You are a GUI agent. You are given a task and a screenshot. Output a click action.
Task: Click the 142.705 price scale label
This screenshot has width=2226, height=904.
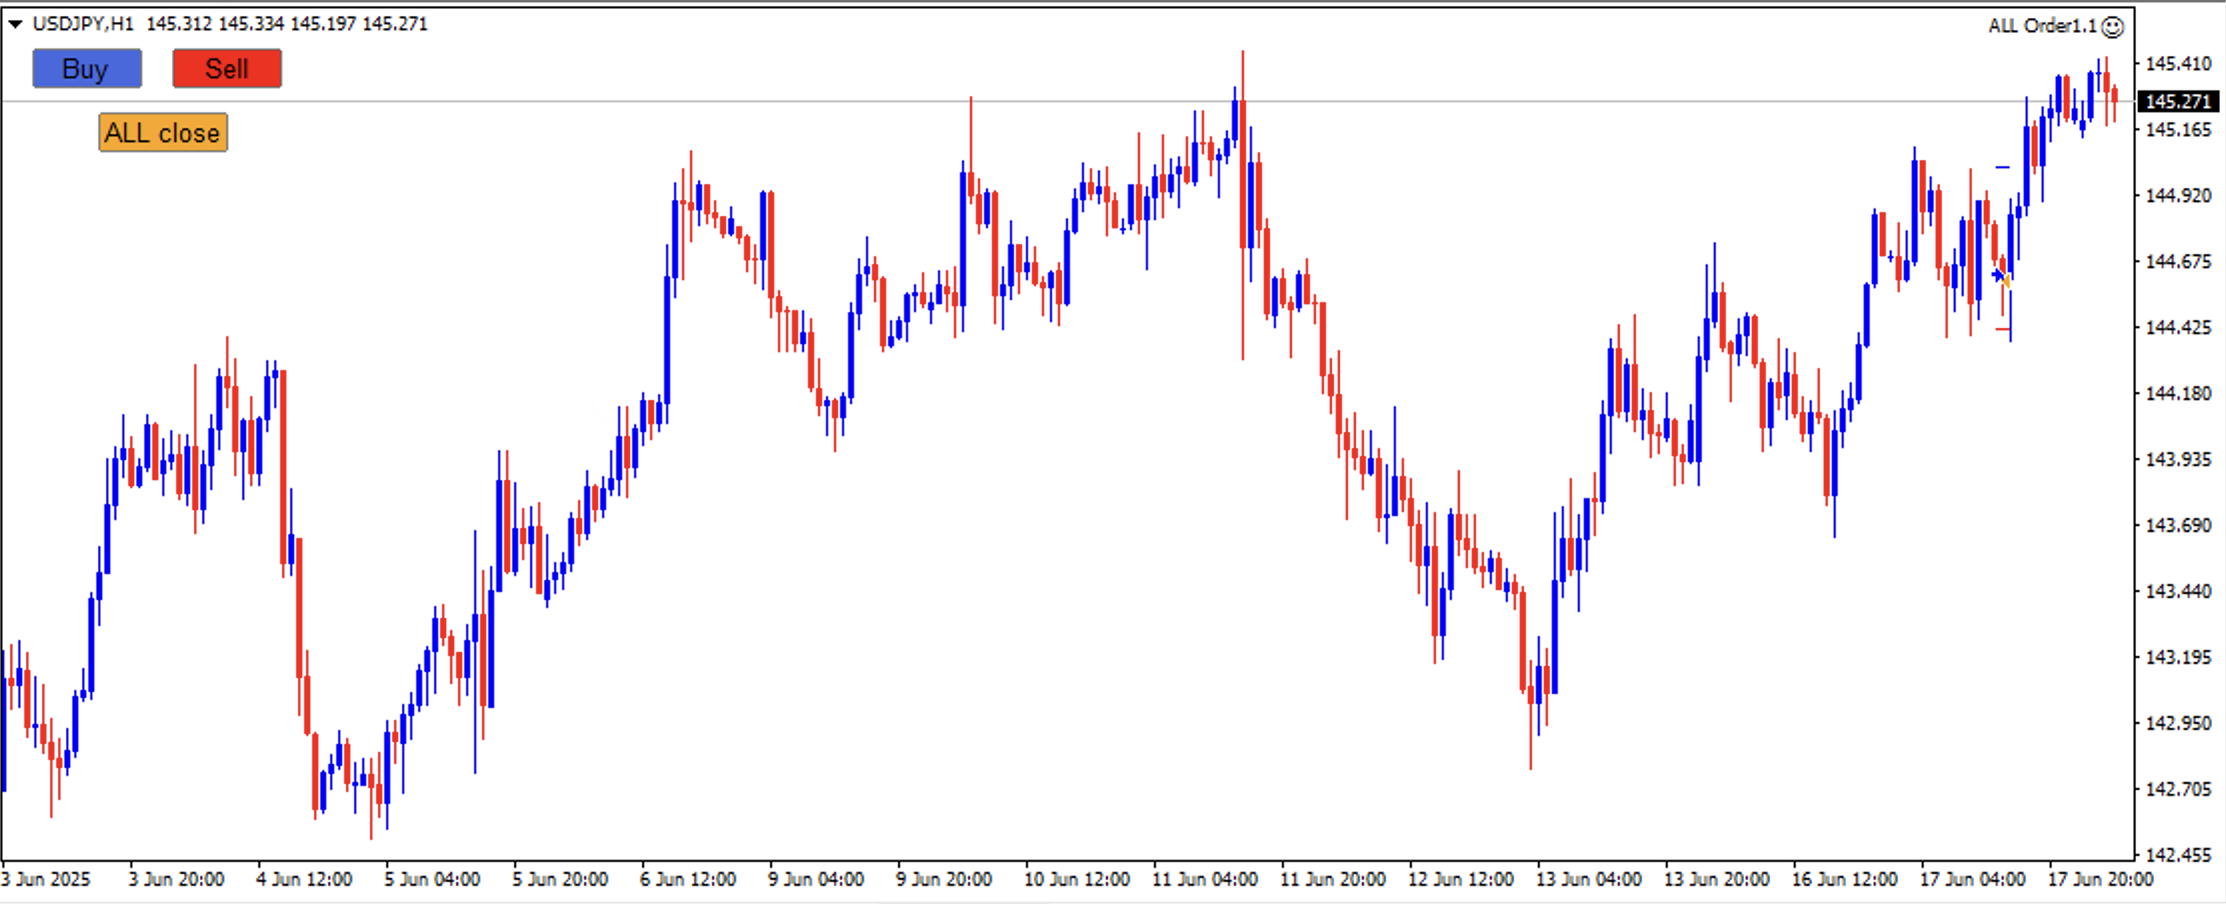2178,790
